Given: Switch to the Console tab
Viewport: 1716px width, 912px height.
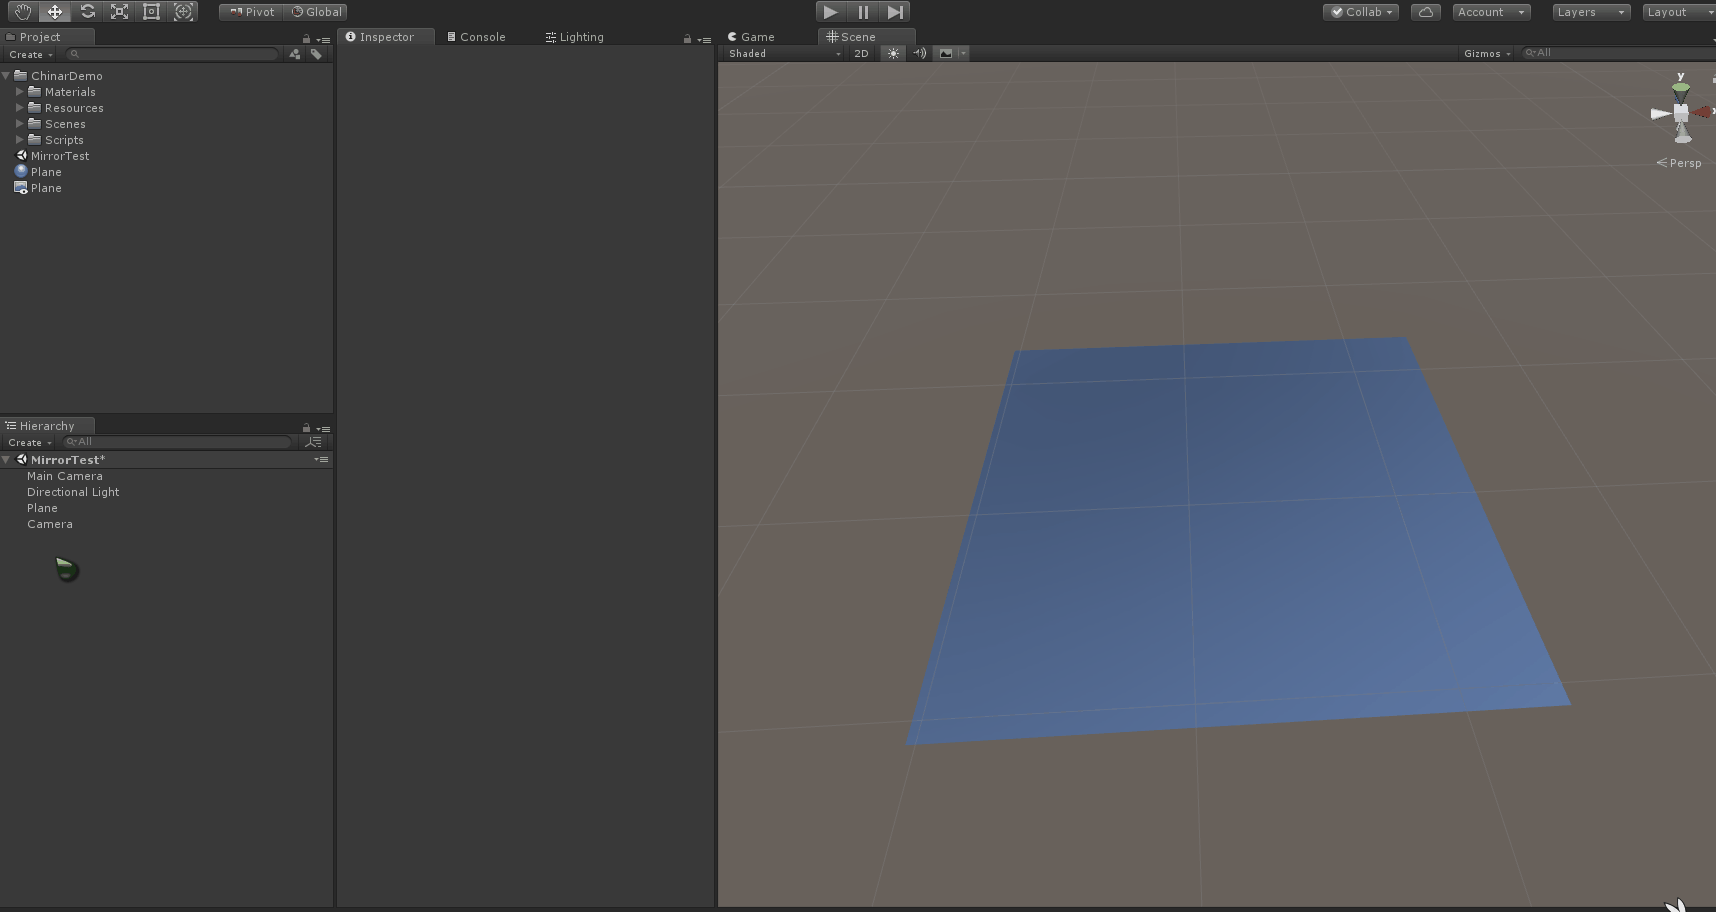Looking at the screenshot, I should coord(476,37).
